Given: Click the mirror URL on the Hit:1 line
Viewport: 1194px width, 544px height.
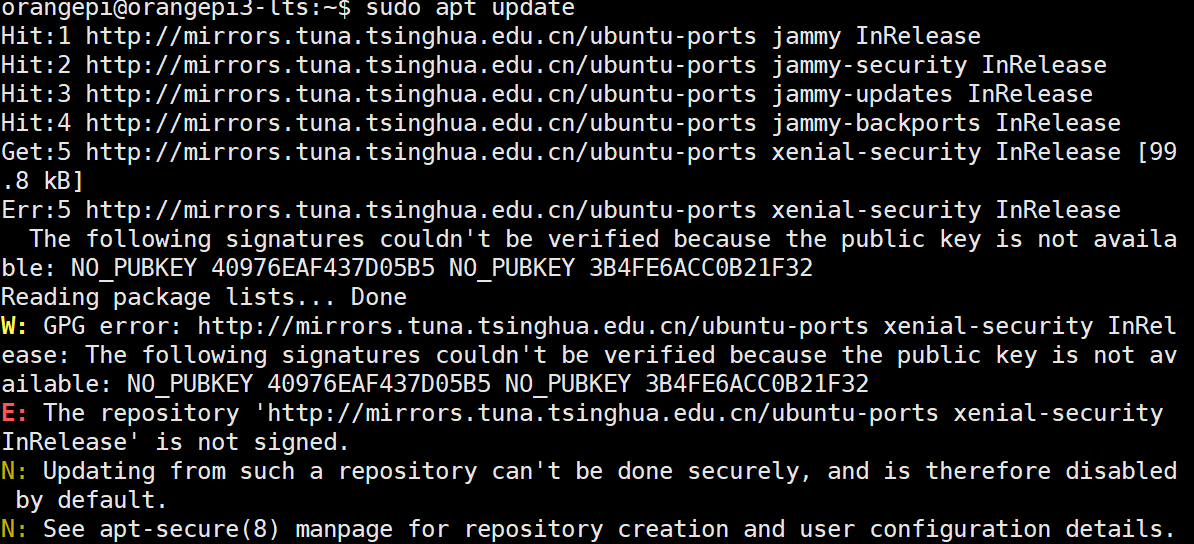Looking at the screenshot, I should click(x=421, y=37).
